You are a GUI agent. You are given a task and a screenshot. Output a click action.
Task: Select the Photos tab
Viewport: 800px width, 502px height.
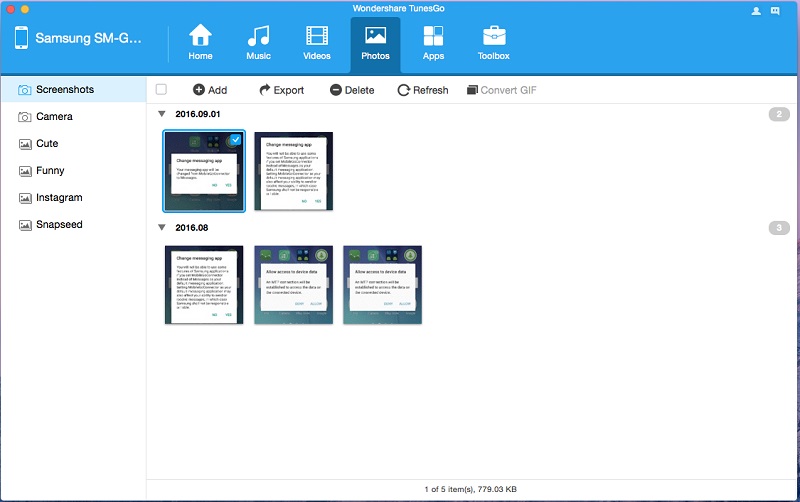[x=375, y=43]
